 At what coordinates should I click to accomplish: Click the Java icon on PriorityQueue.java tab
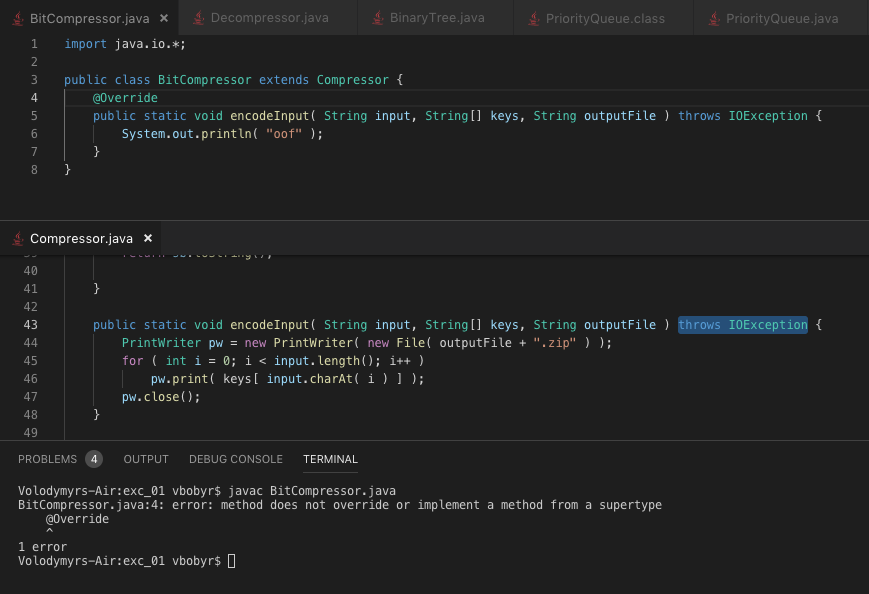713,19
